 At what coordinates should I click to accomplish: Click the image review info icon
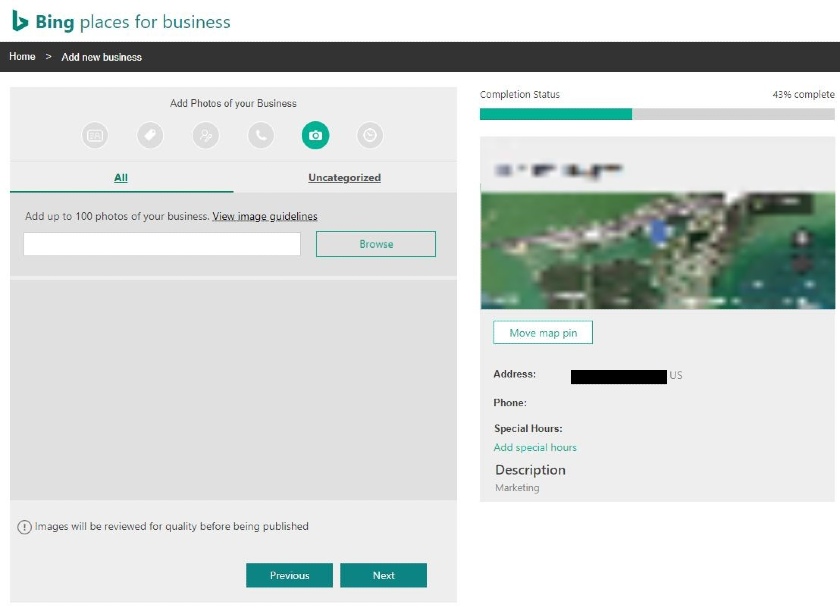point(24,527)
